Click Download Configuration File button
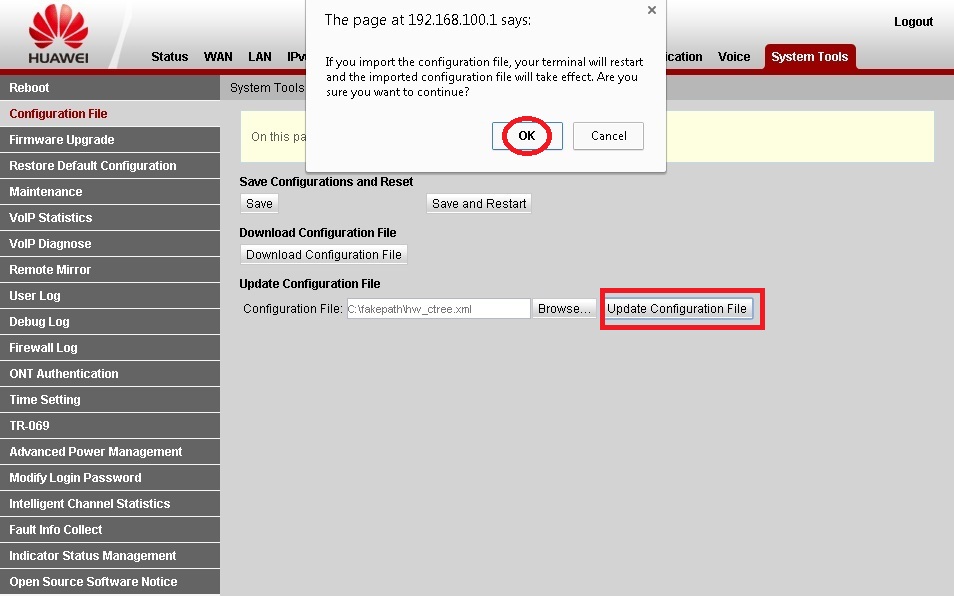This screenshot has height=596, width=954. [323, 255]
